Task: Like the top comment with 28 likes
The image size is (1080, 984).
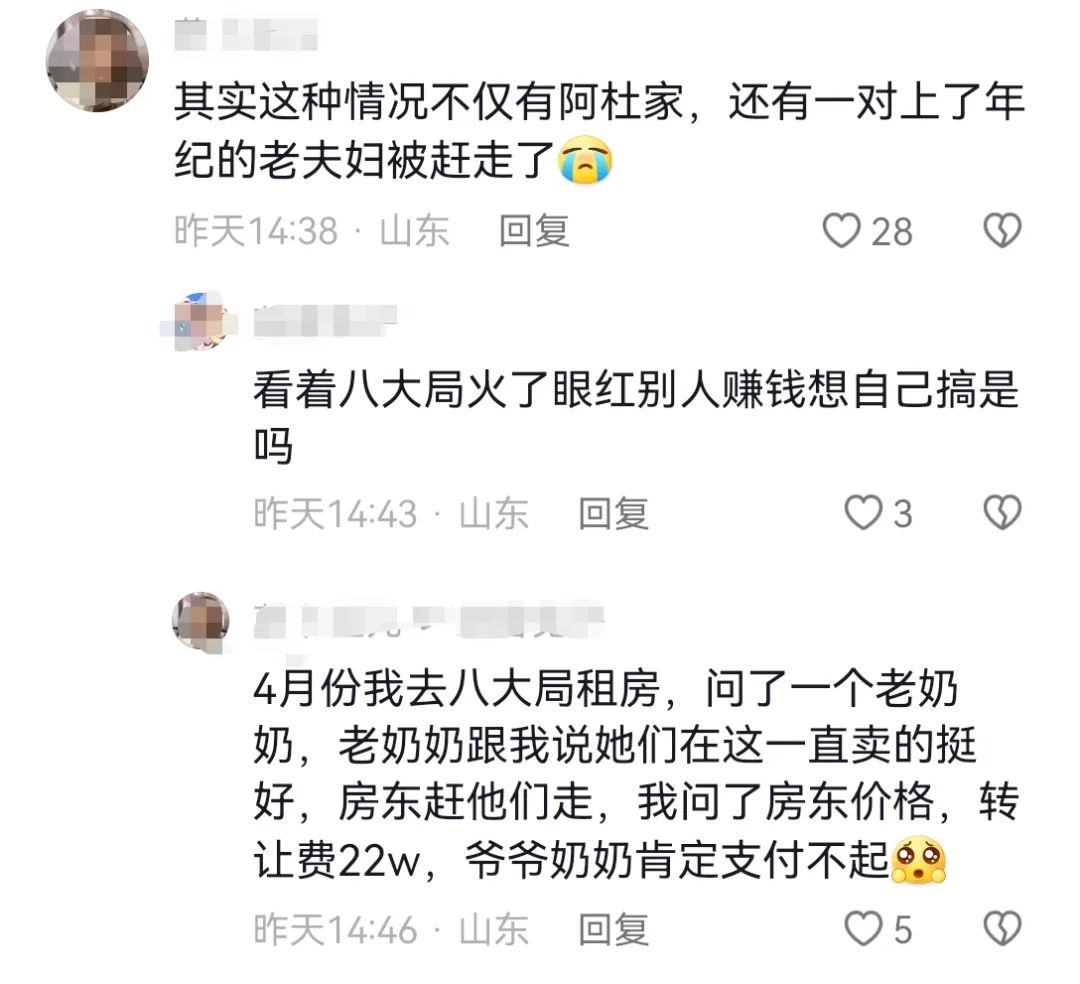Action: click(x=841, y=231)
